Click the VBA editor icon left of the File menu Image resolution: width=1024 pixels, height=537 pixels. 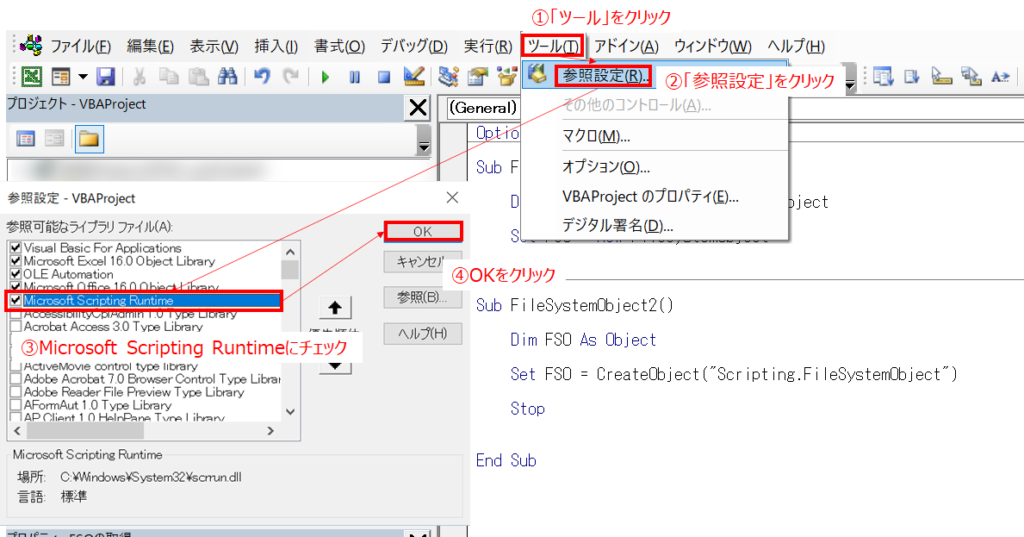[31, 46]
